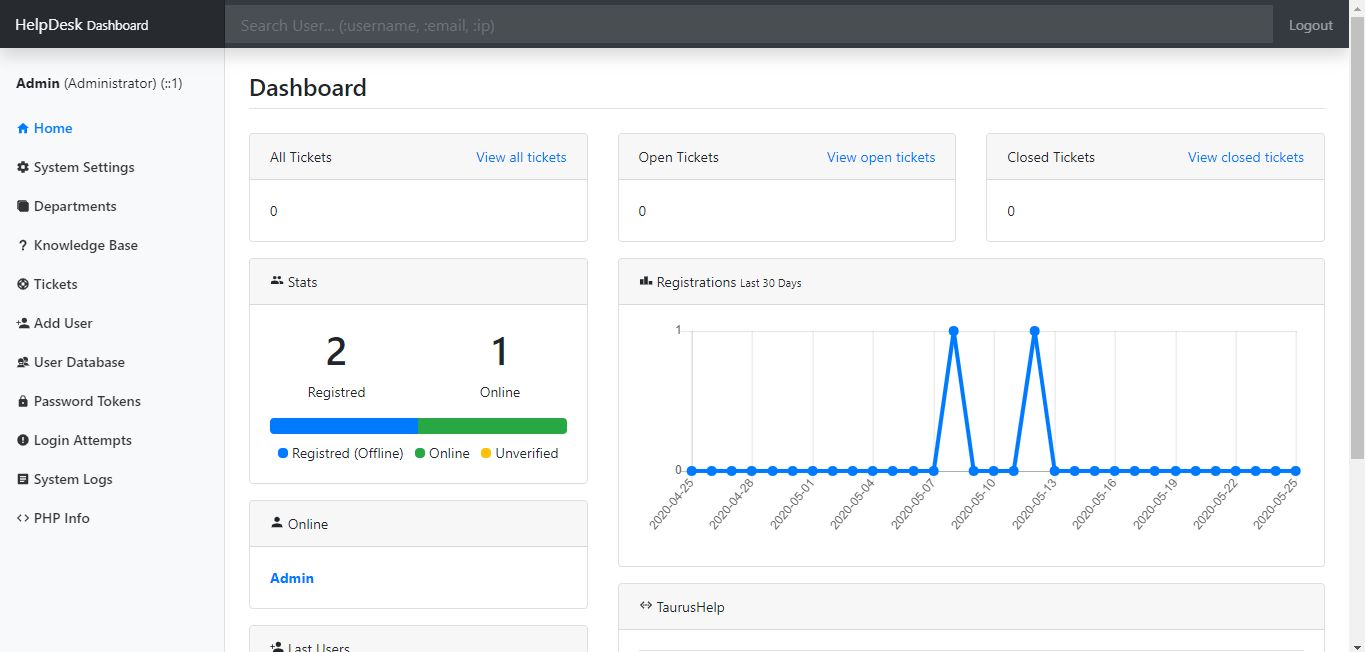Click the Departments icon in sidebar
Image resolution: width=1365 pixels, height=652 pixels.
23,206
